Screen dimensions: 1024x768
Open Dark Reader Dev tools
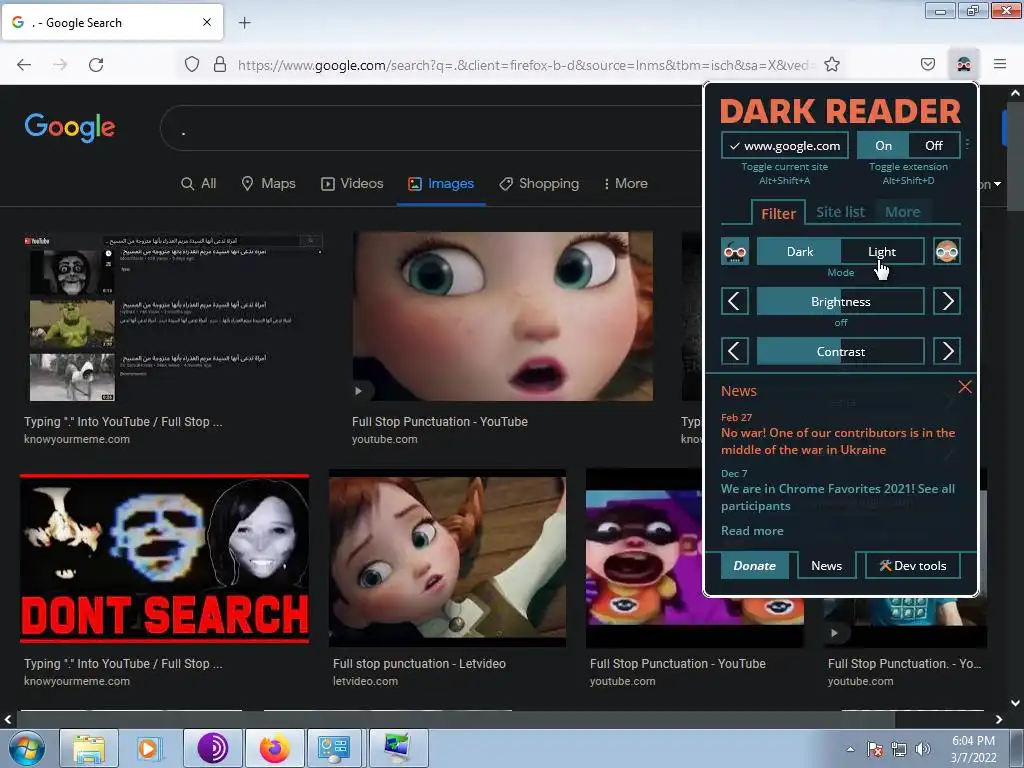coord(912,566)
